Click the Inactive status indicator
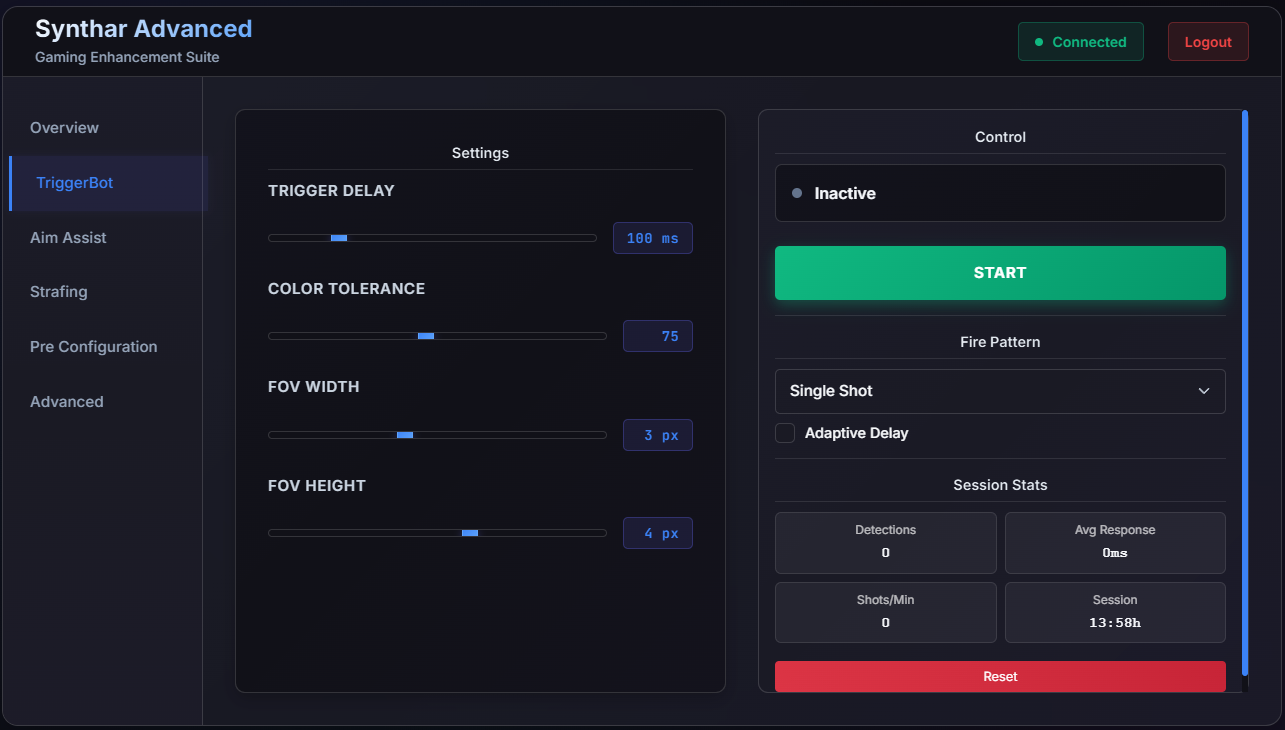Viewport: 1285px width, 730px height. click(x=999, y=192)
